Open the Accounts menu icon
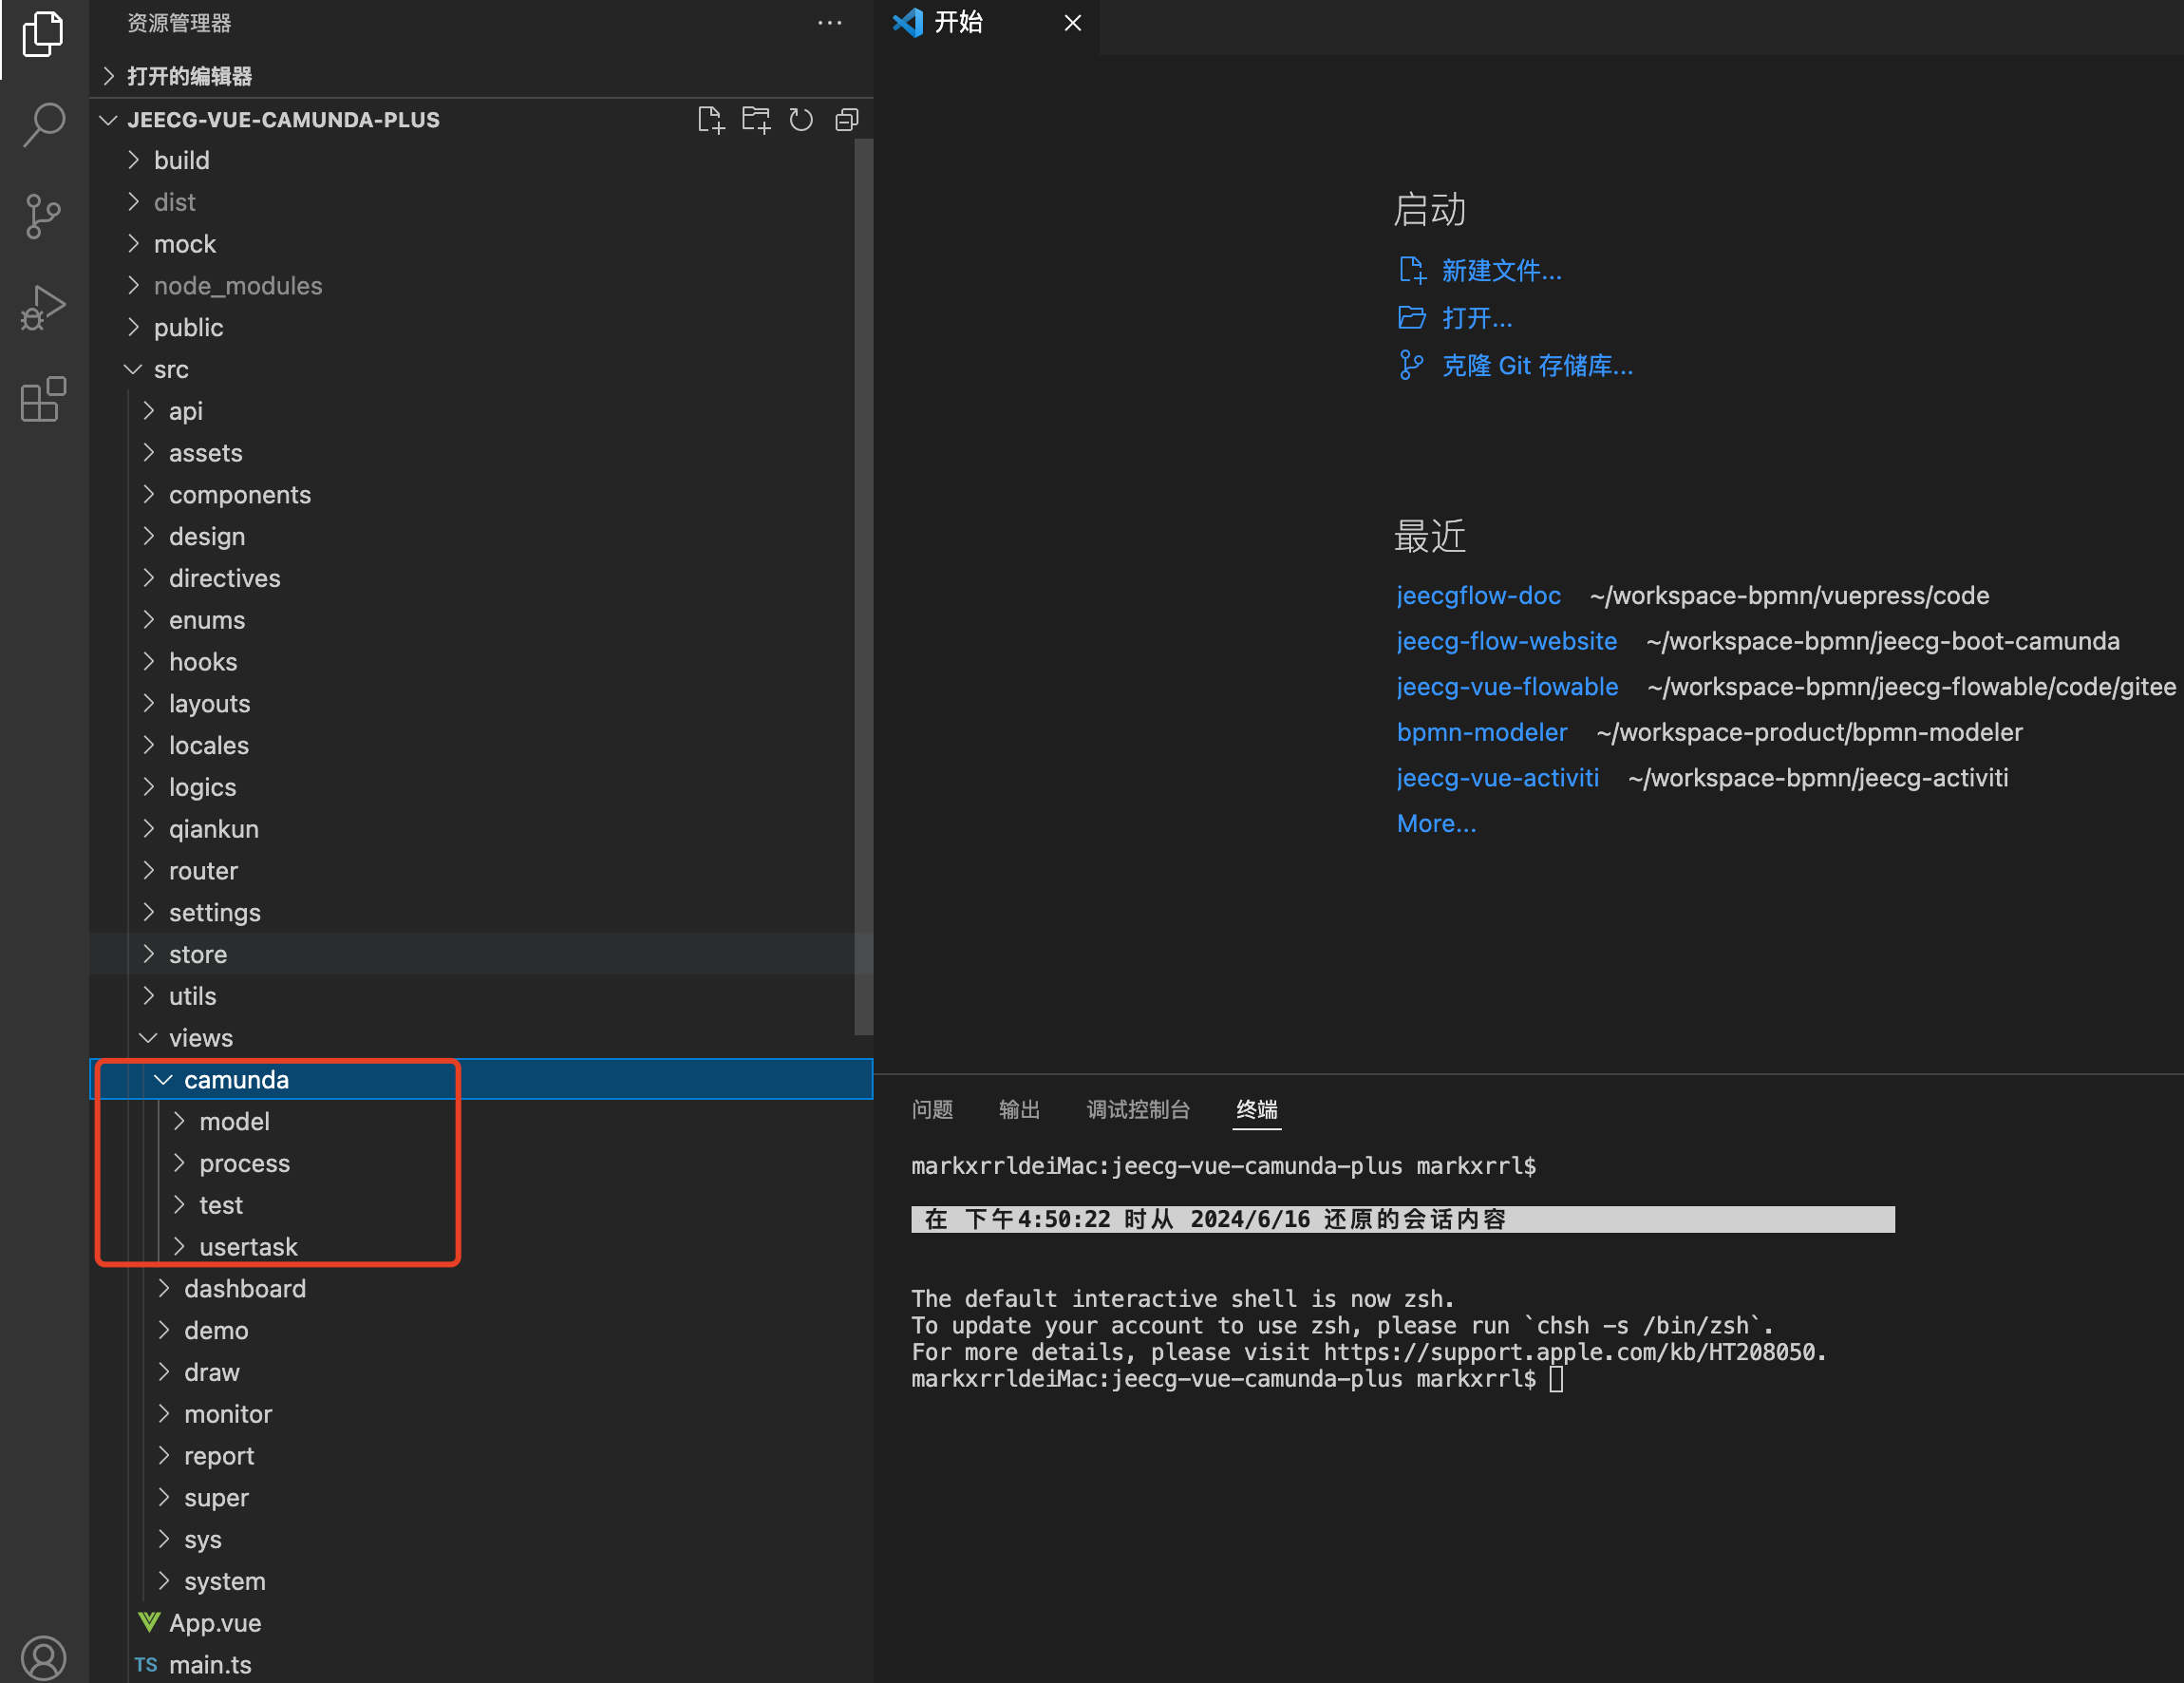Viewport: 2184px width, 1683px height. (x=43, y=1658)
